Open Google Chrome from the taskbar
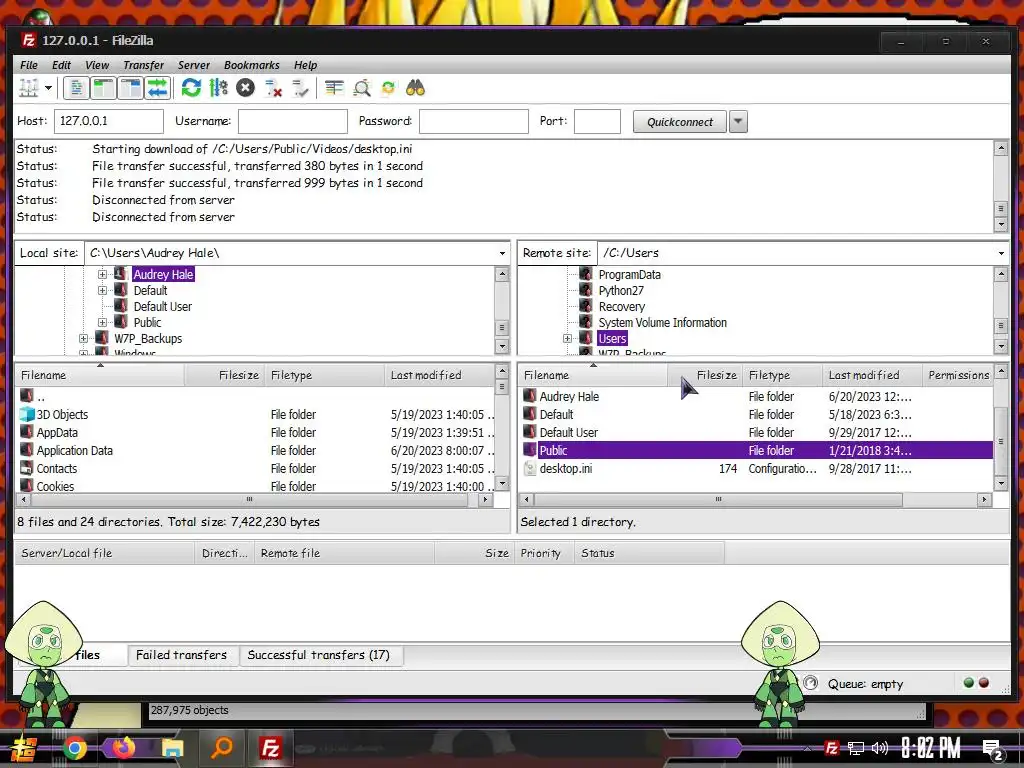Screen dimensions: 1024x768 coord(74,748)
